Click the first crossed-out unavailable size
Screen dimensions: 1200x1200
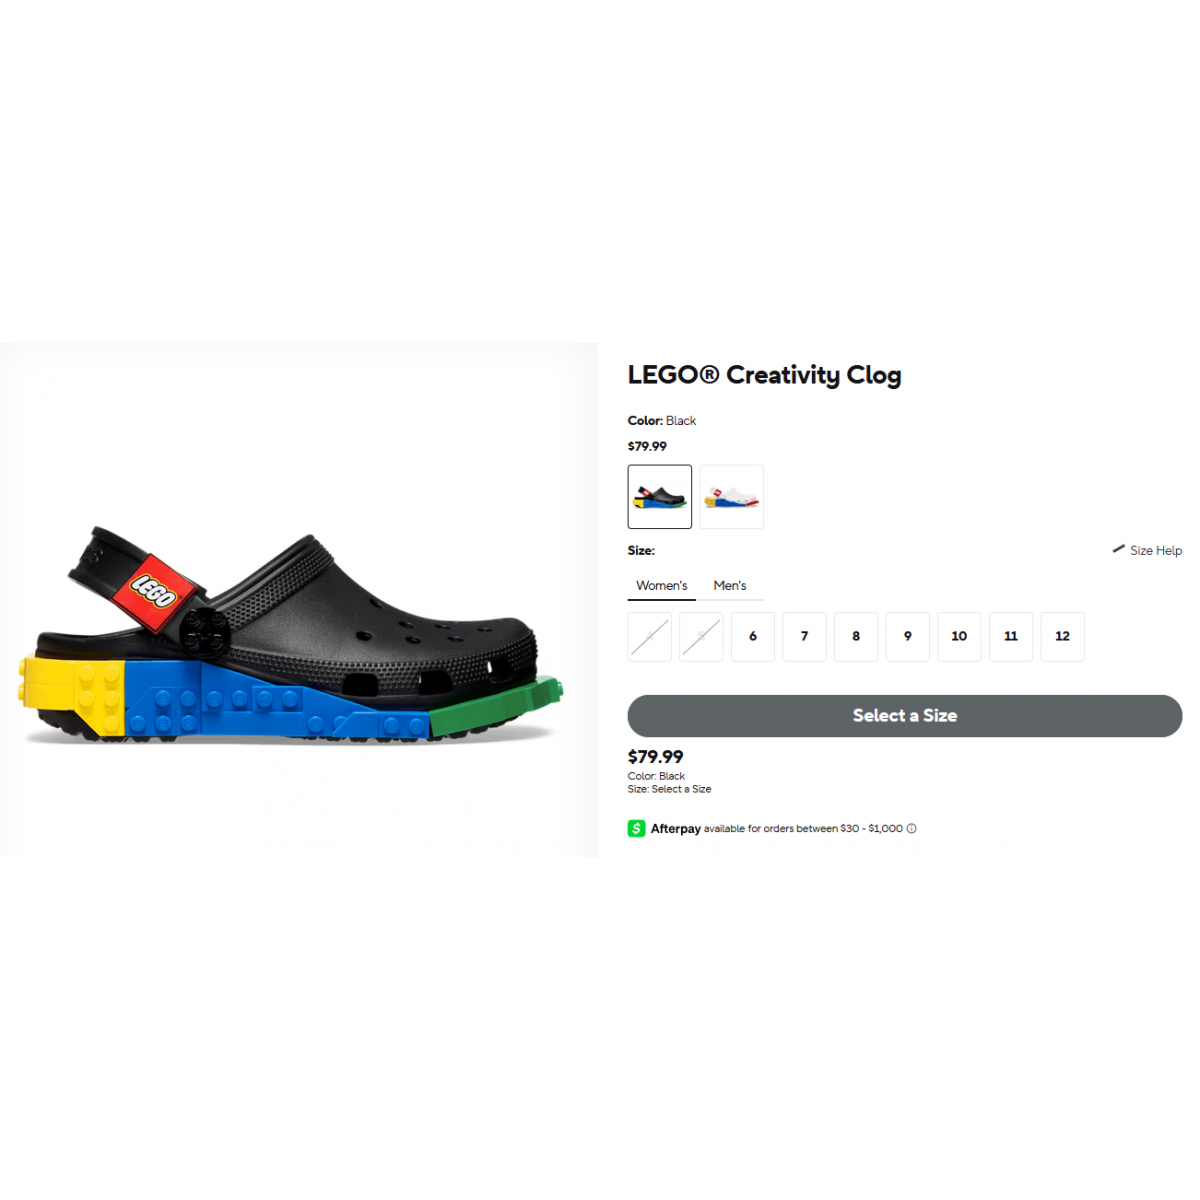coord(650,637)
